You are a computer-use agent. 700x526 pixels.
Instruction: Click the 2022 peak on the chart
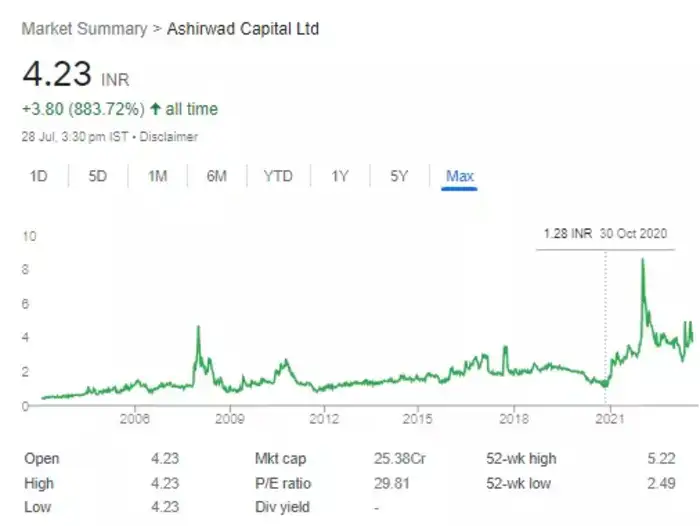click(x=642, y=262)
